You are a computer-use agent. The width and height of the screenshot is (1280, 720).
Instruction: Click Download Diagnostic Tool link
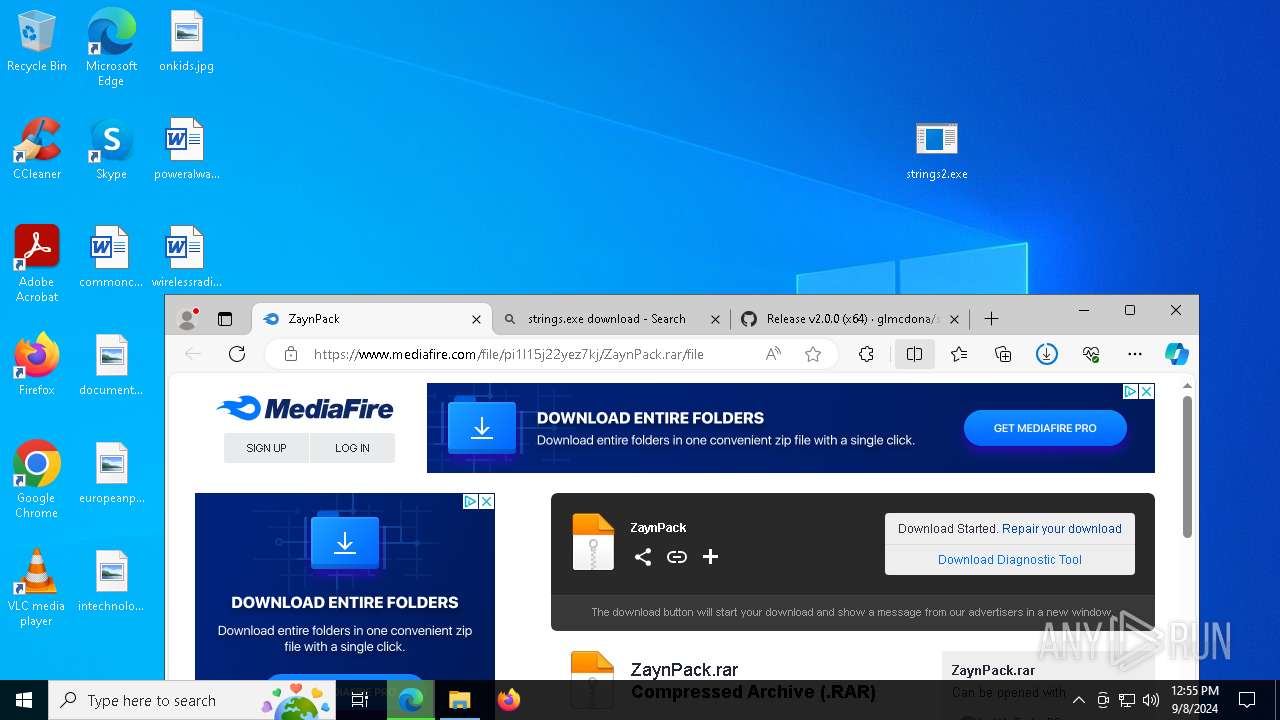1010,560
